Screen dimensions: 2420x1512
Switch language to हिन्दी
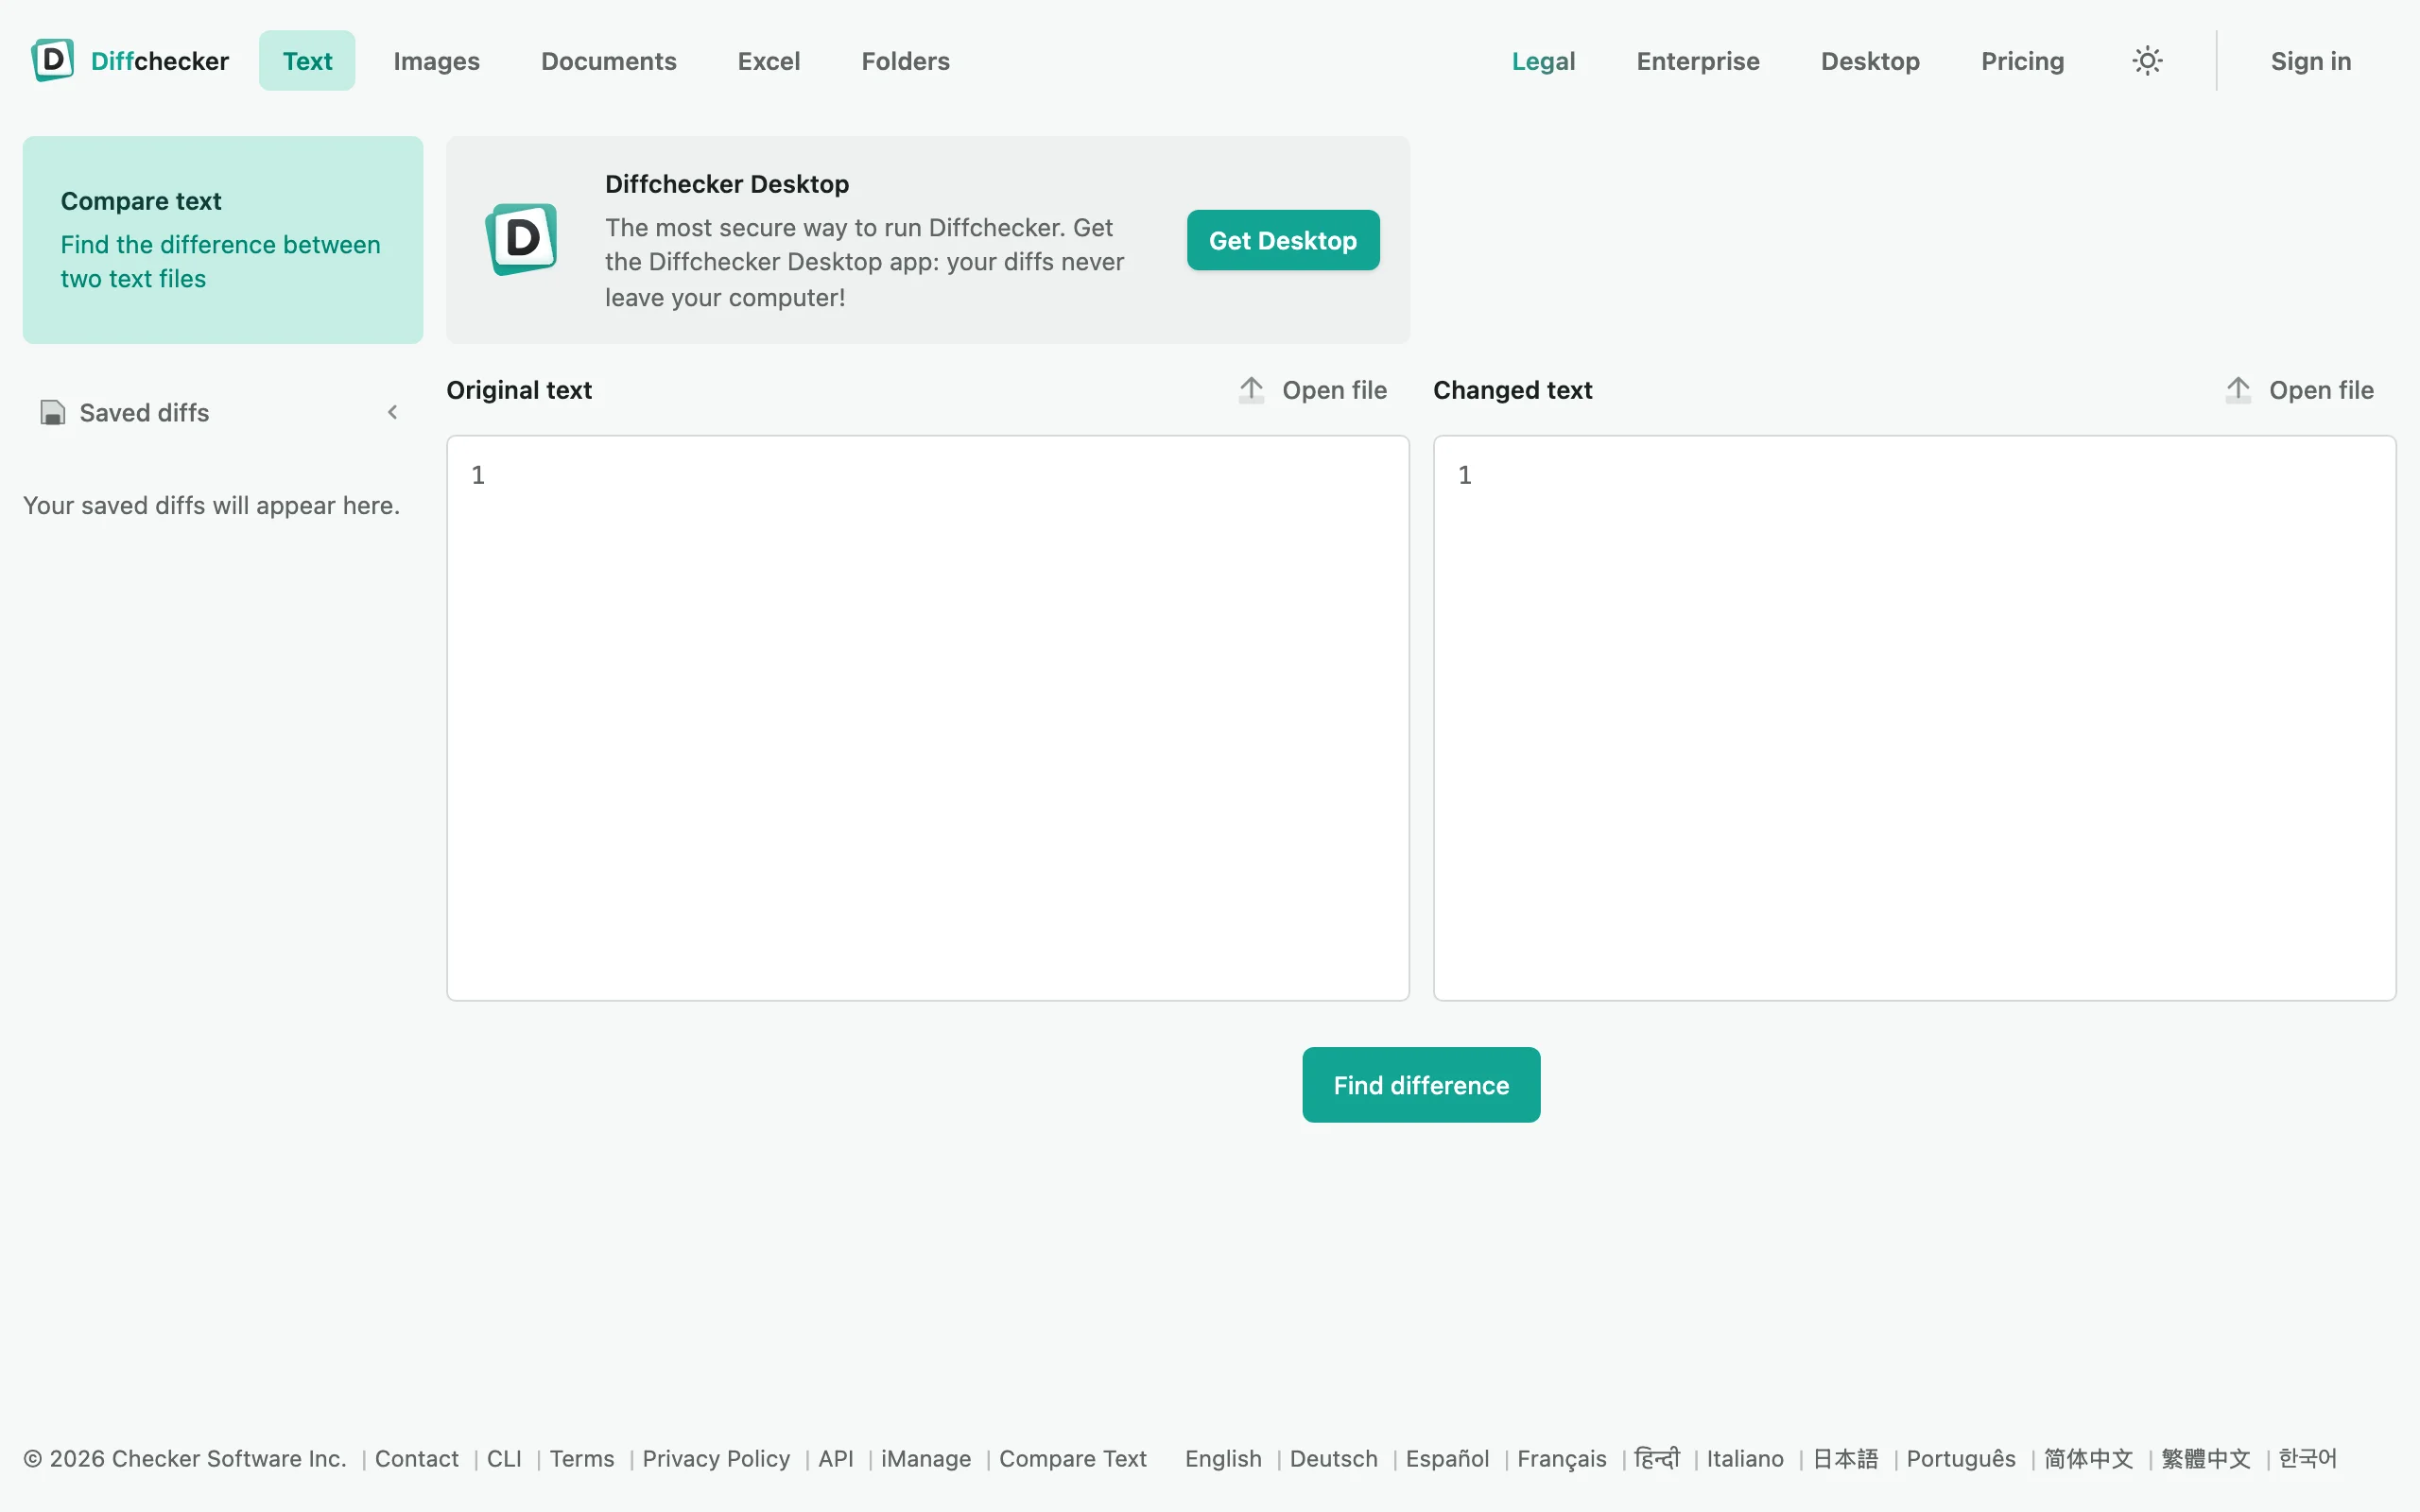coord(1657,1459)
